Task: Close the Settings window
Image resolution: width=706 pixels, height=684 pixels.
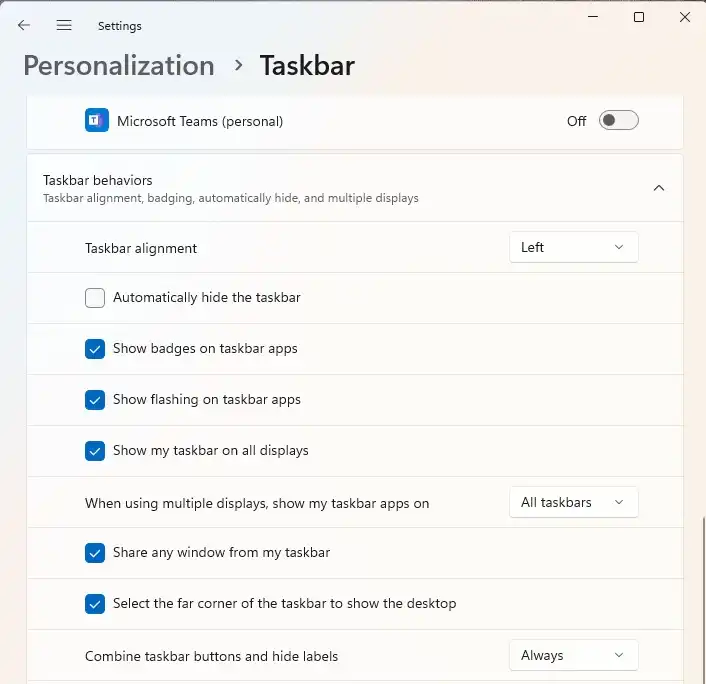Action: 685,17
